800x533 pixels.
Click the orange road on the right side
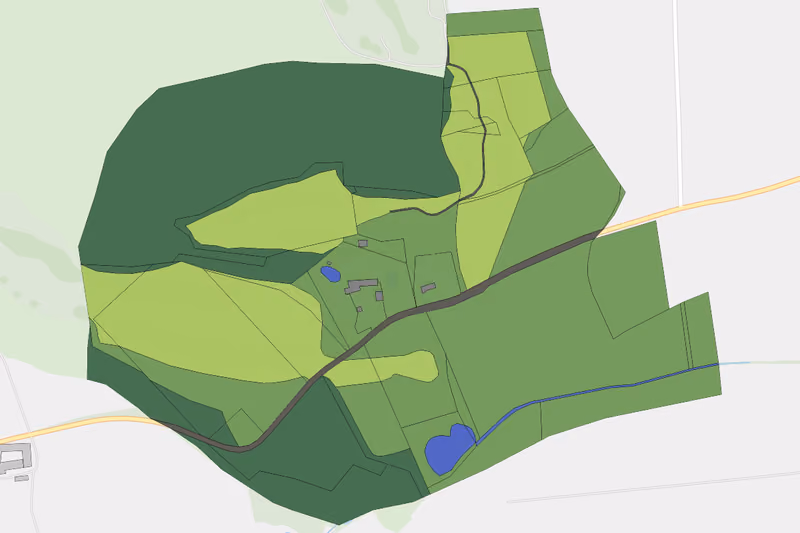(x=702, y=204)
